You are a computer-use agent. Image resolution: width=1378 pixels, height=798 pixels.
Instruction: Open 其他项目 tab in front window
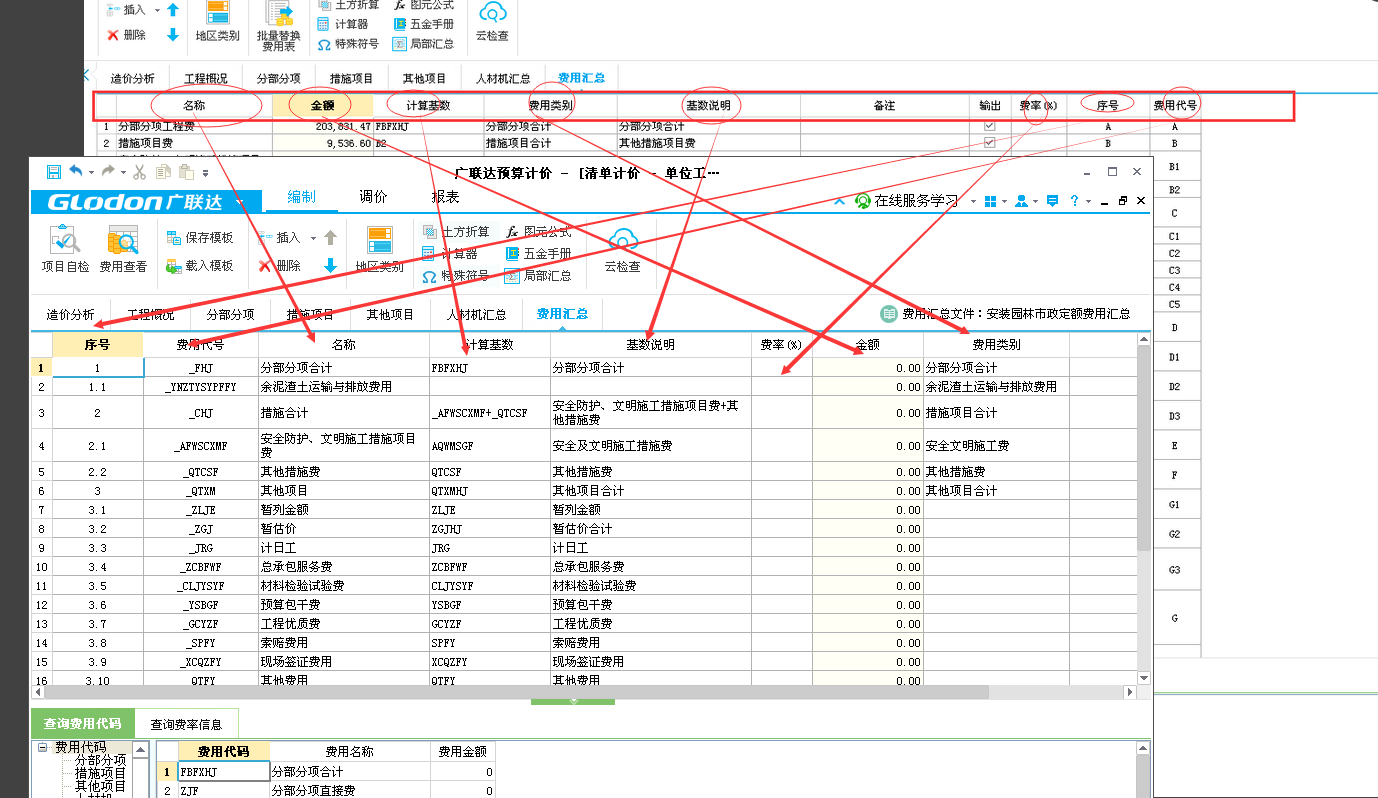point(390,314)
